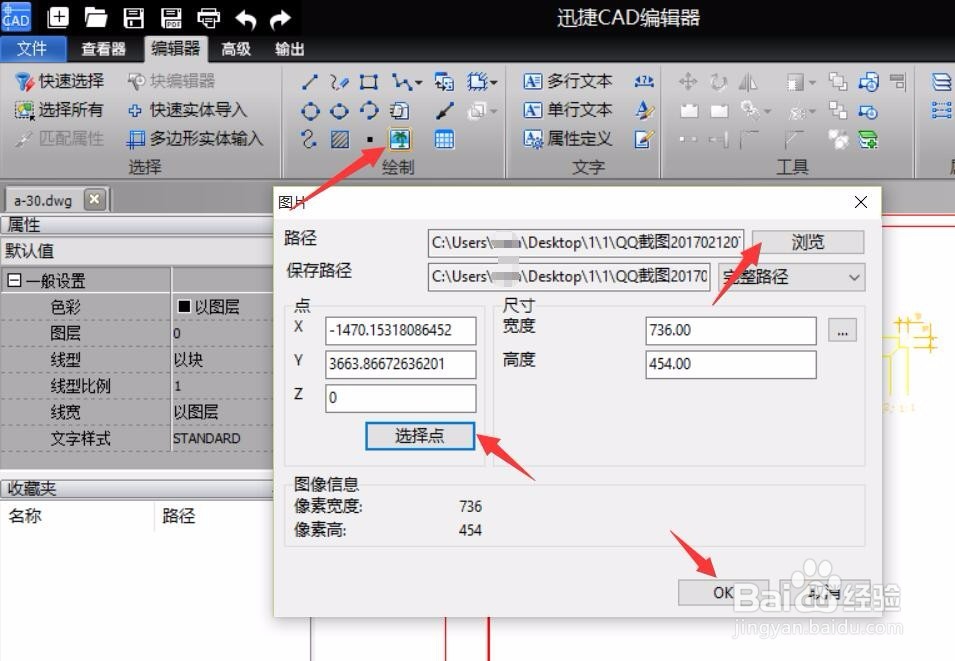Click Quick Entity Import (快速实体导入)

[186, 110]
